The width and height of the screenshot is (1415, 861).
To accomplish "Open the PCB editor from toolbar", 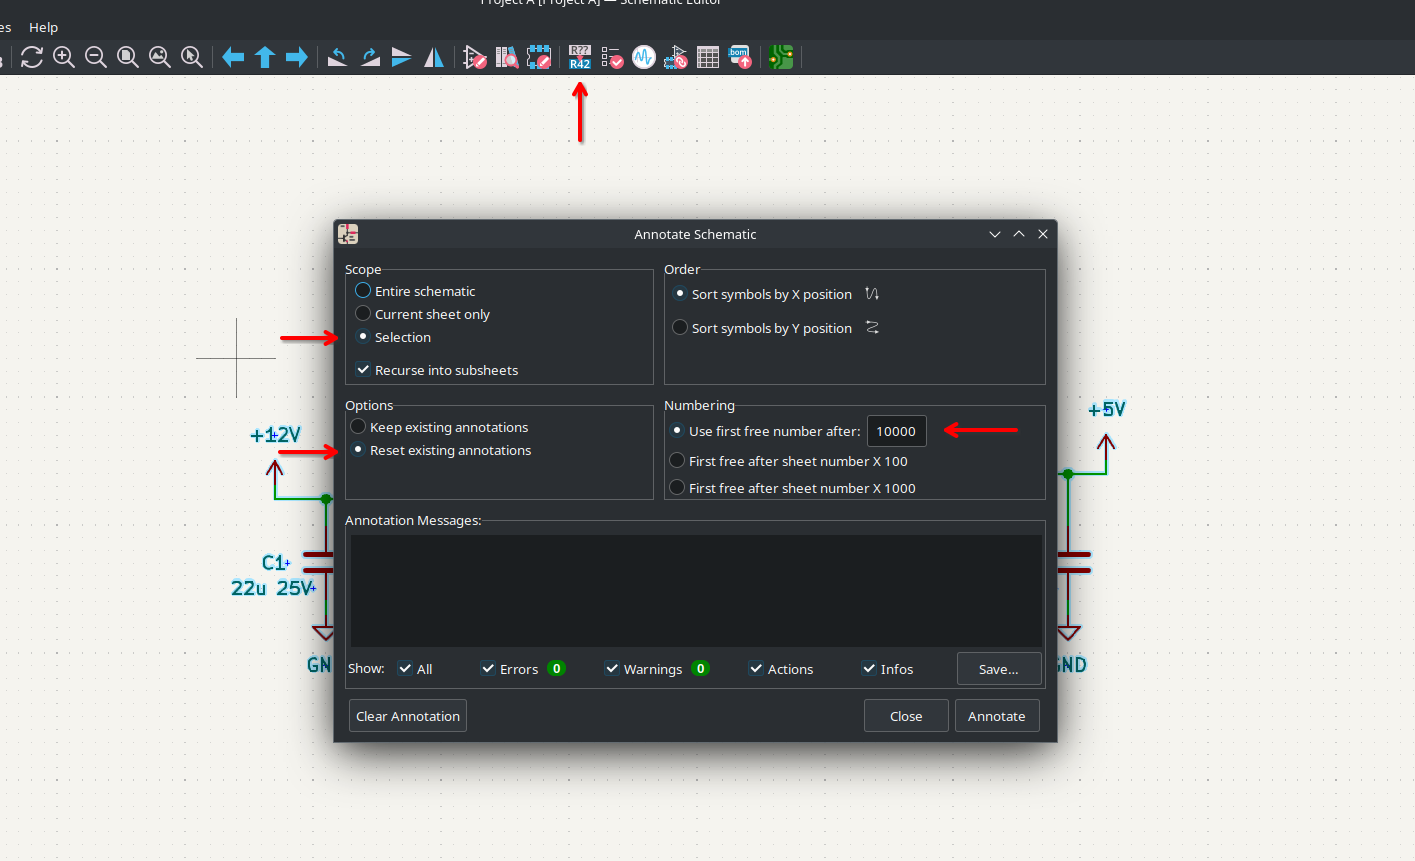I will coord(781,57).
